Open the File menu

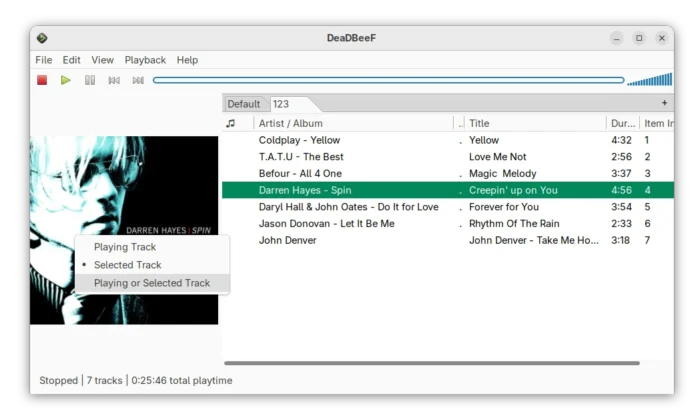coord(44,60)
